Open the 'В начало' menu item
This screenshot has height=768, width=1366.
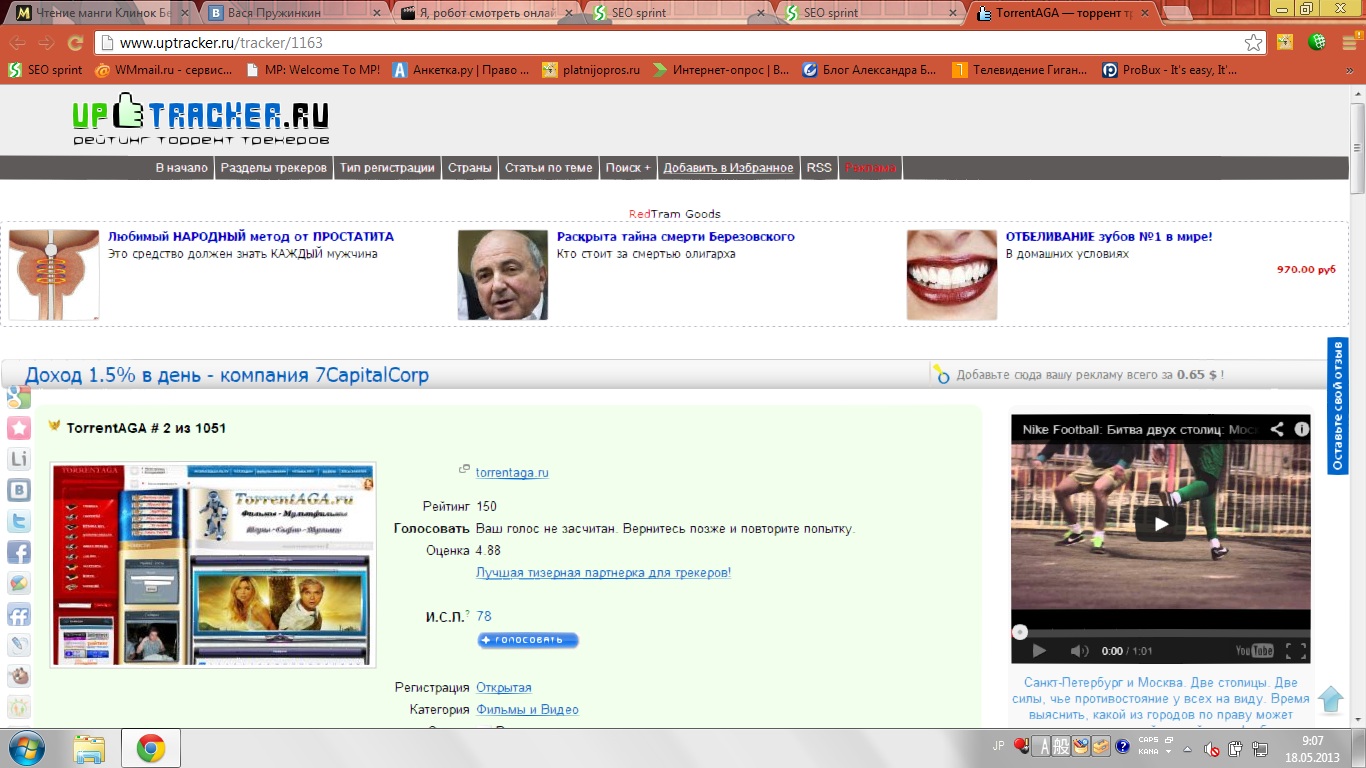coord(182,168)
